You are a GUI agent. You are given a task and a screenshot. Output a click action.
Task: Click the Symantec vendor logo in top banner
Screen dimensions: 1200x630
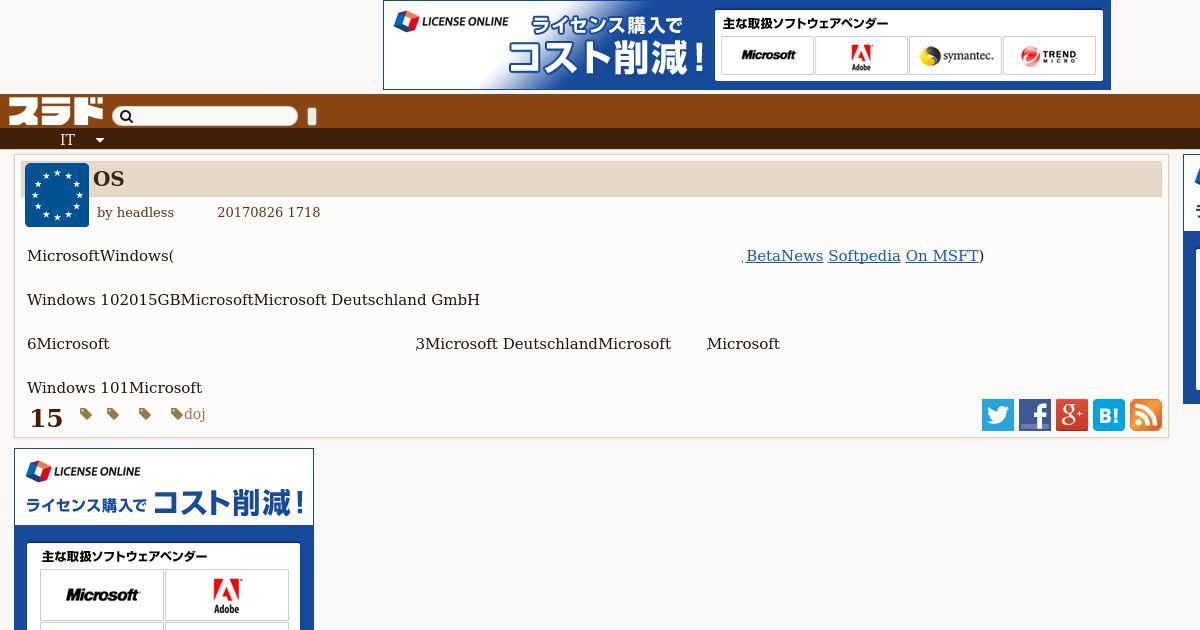point(955,56)
